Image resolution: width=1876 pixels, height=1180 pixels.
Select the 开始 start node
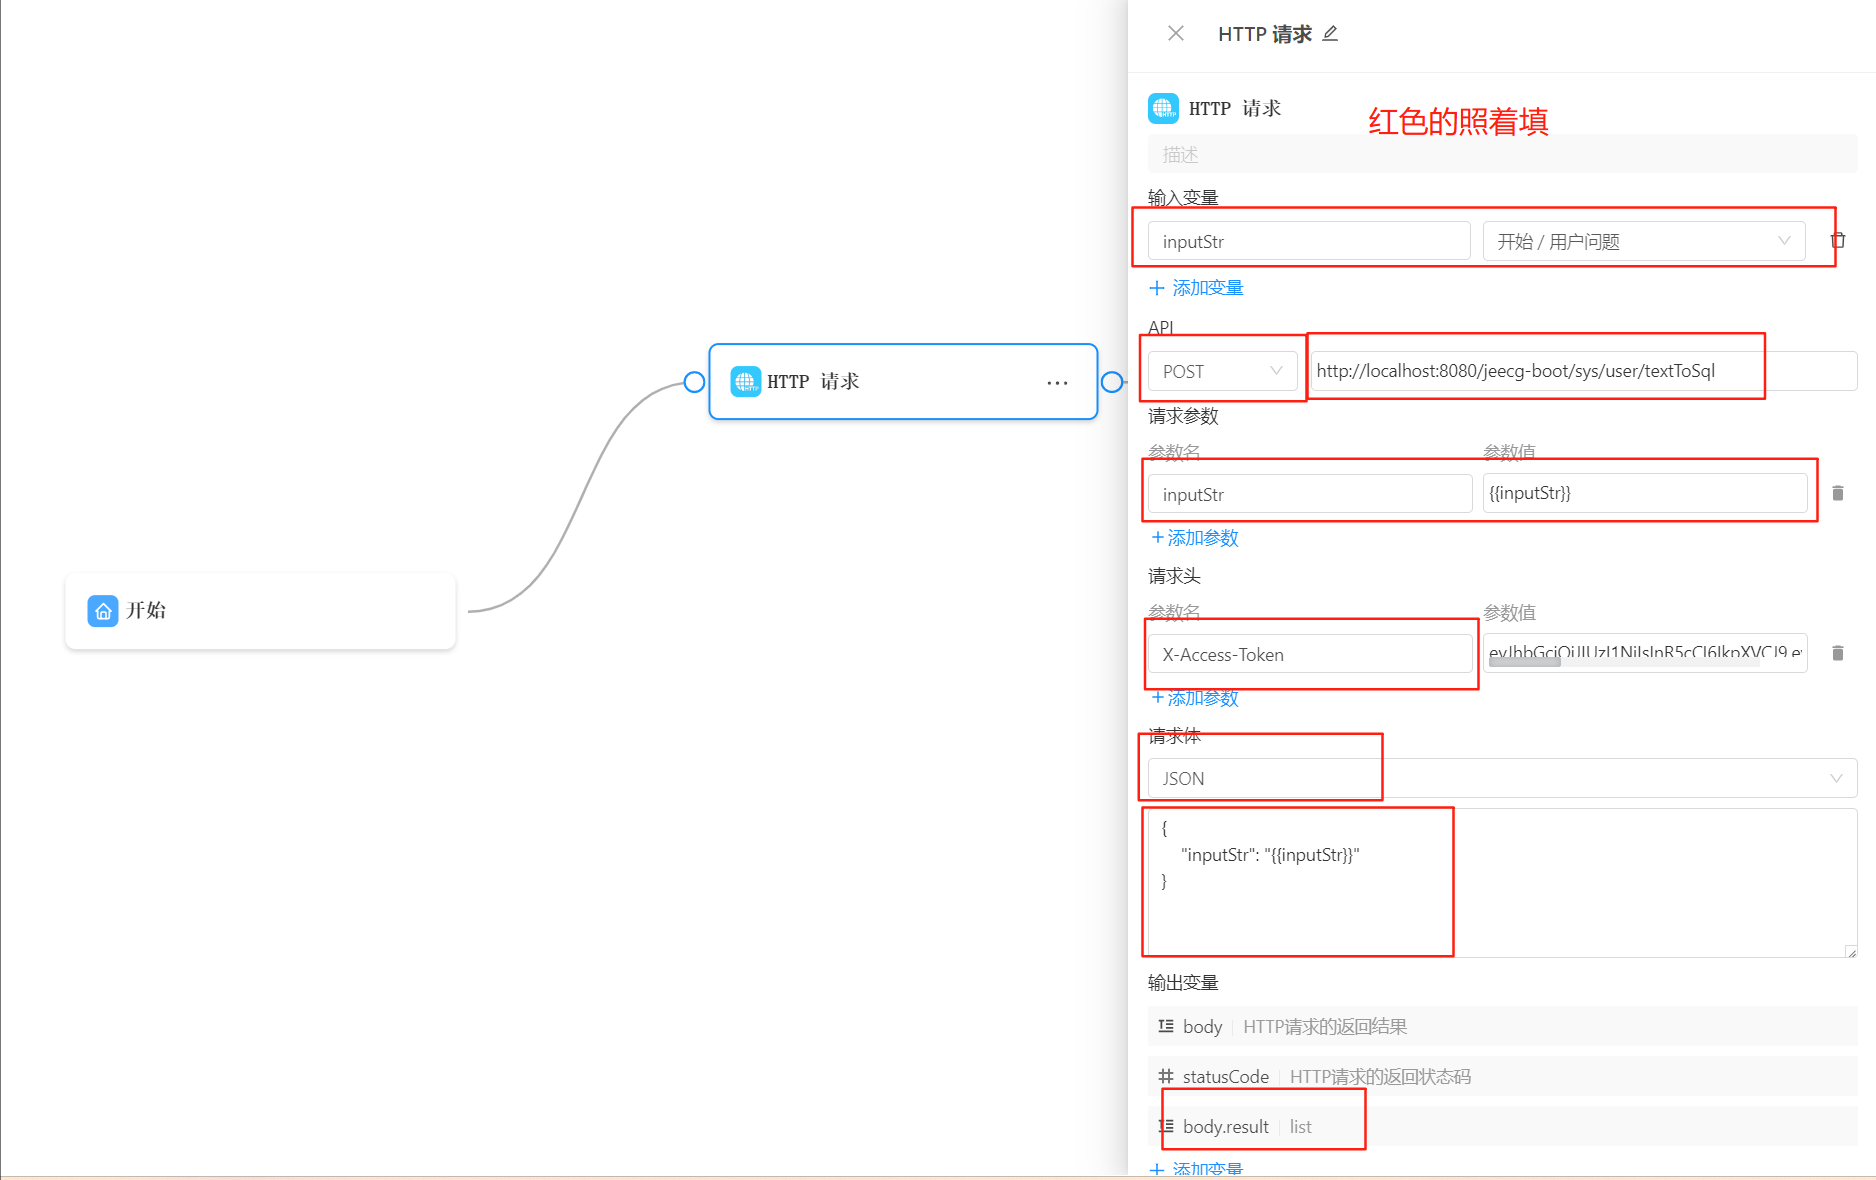tap(260, 610)
